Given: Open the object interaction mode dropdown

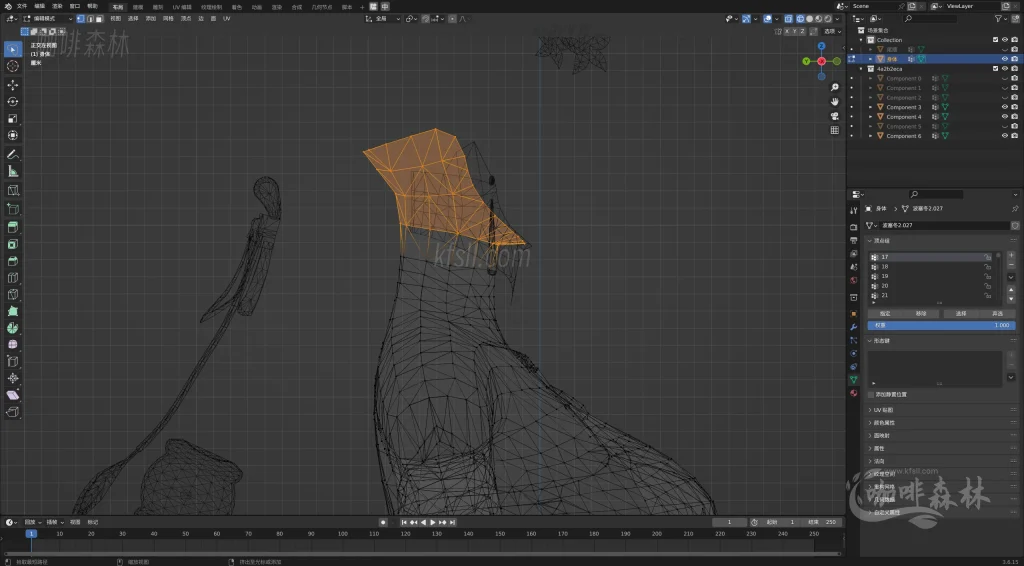Looking at the screenshot, I should [48, 19].
